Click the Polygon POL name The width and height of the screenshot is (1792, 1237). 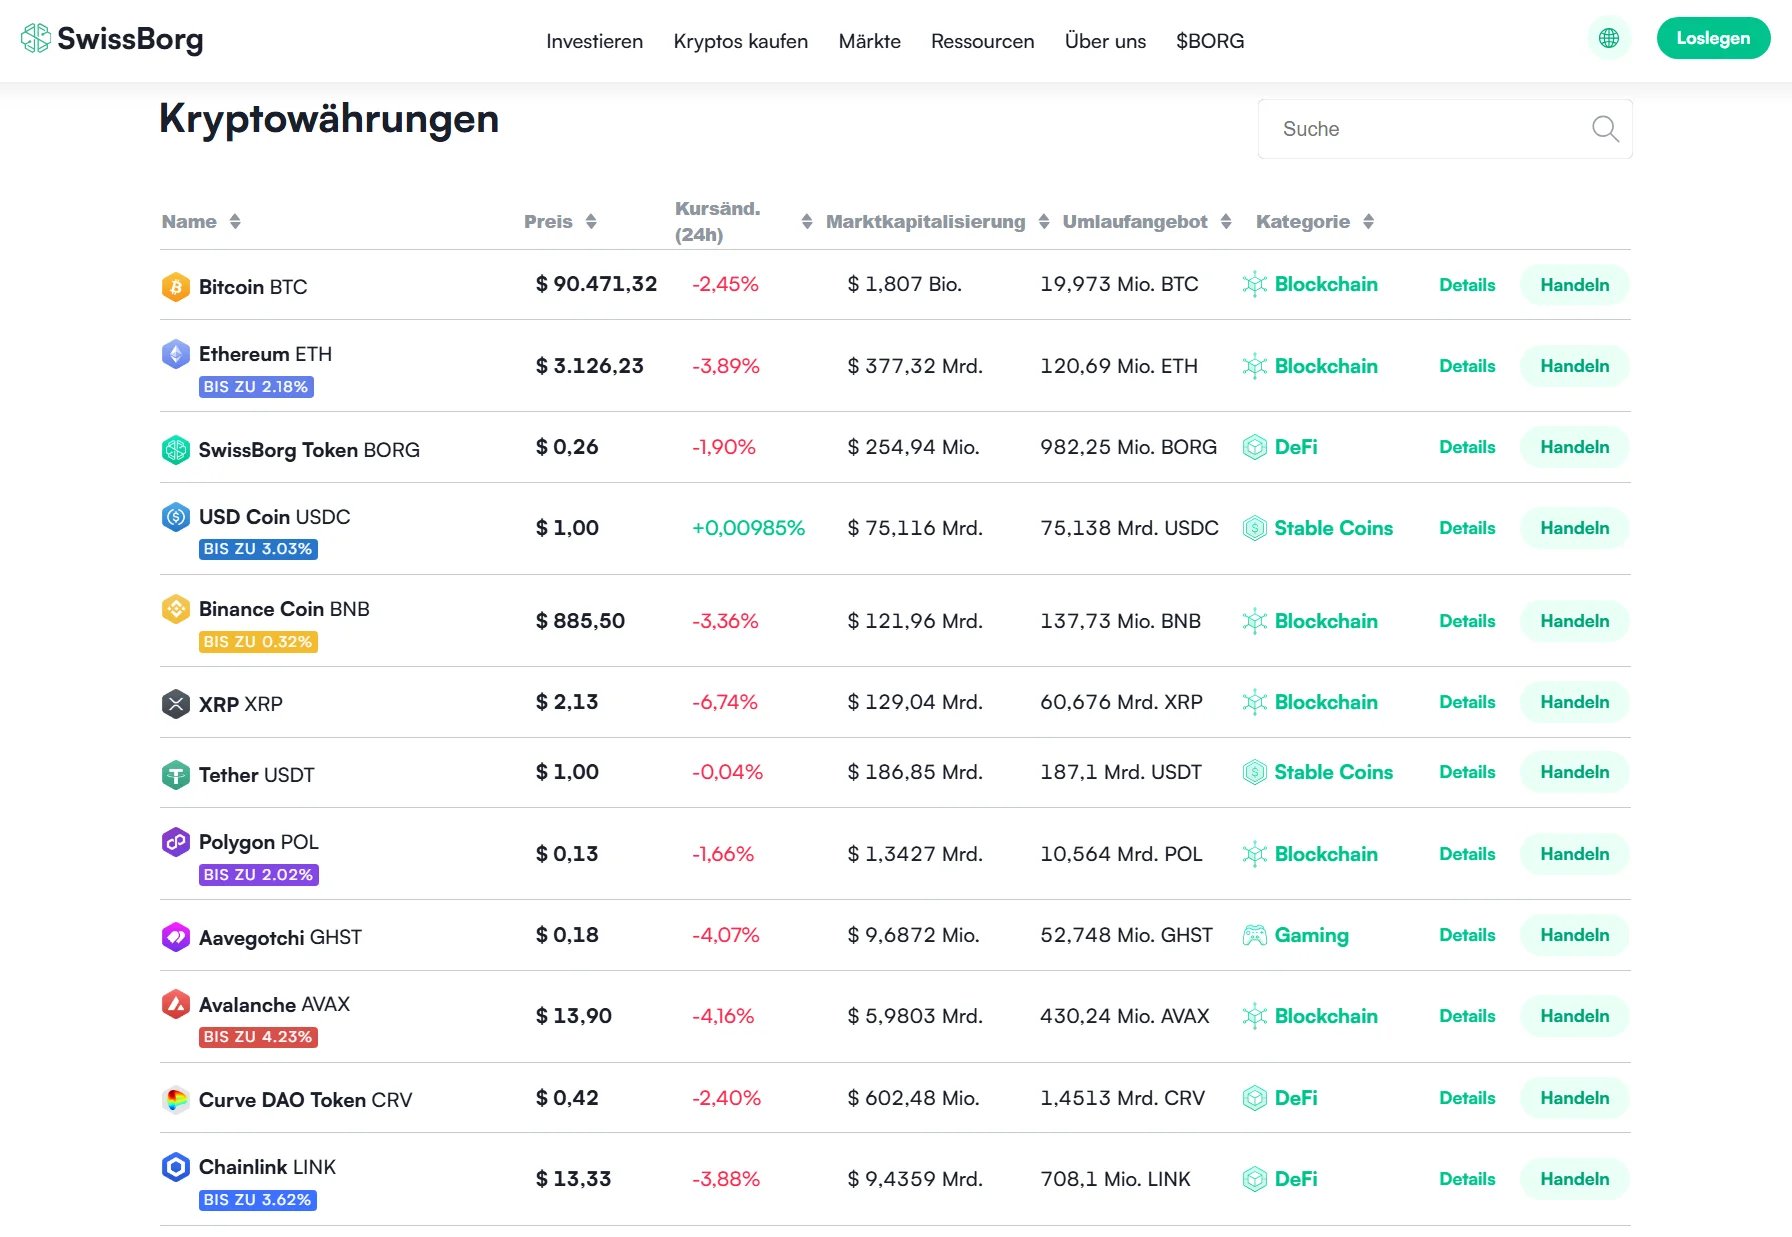[x=259, y=842]
